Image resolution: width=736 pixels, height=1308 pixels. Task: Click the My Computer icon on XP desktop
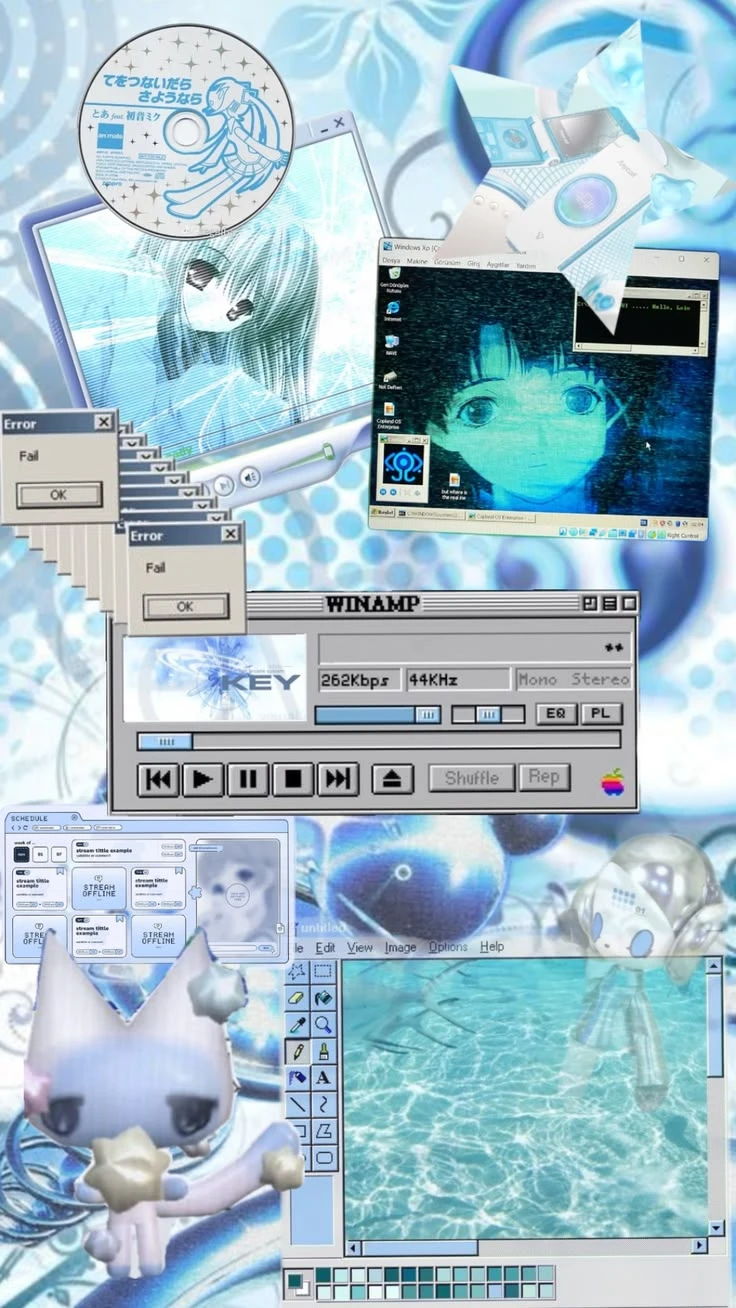pos(391,344)
